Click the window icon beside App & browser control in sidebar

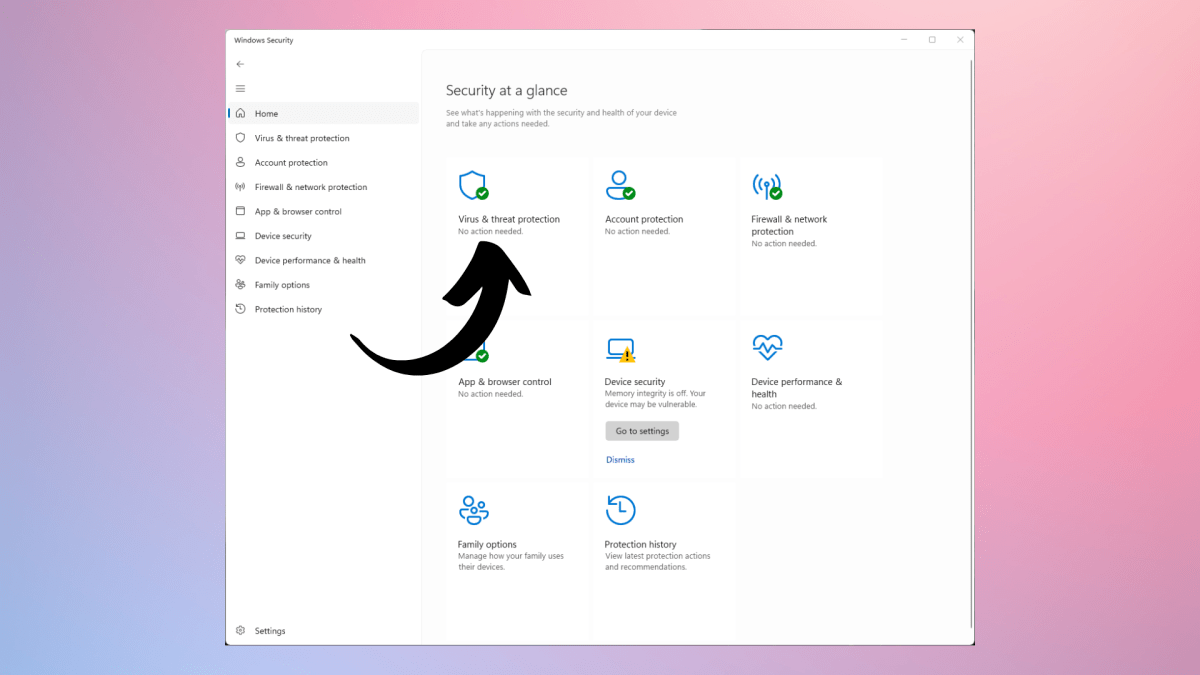240,211
